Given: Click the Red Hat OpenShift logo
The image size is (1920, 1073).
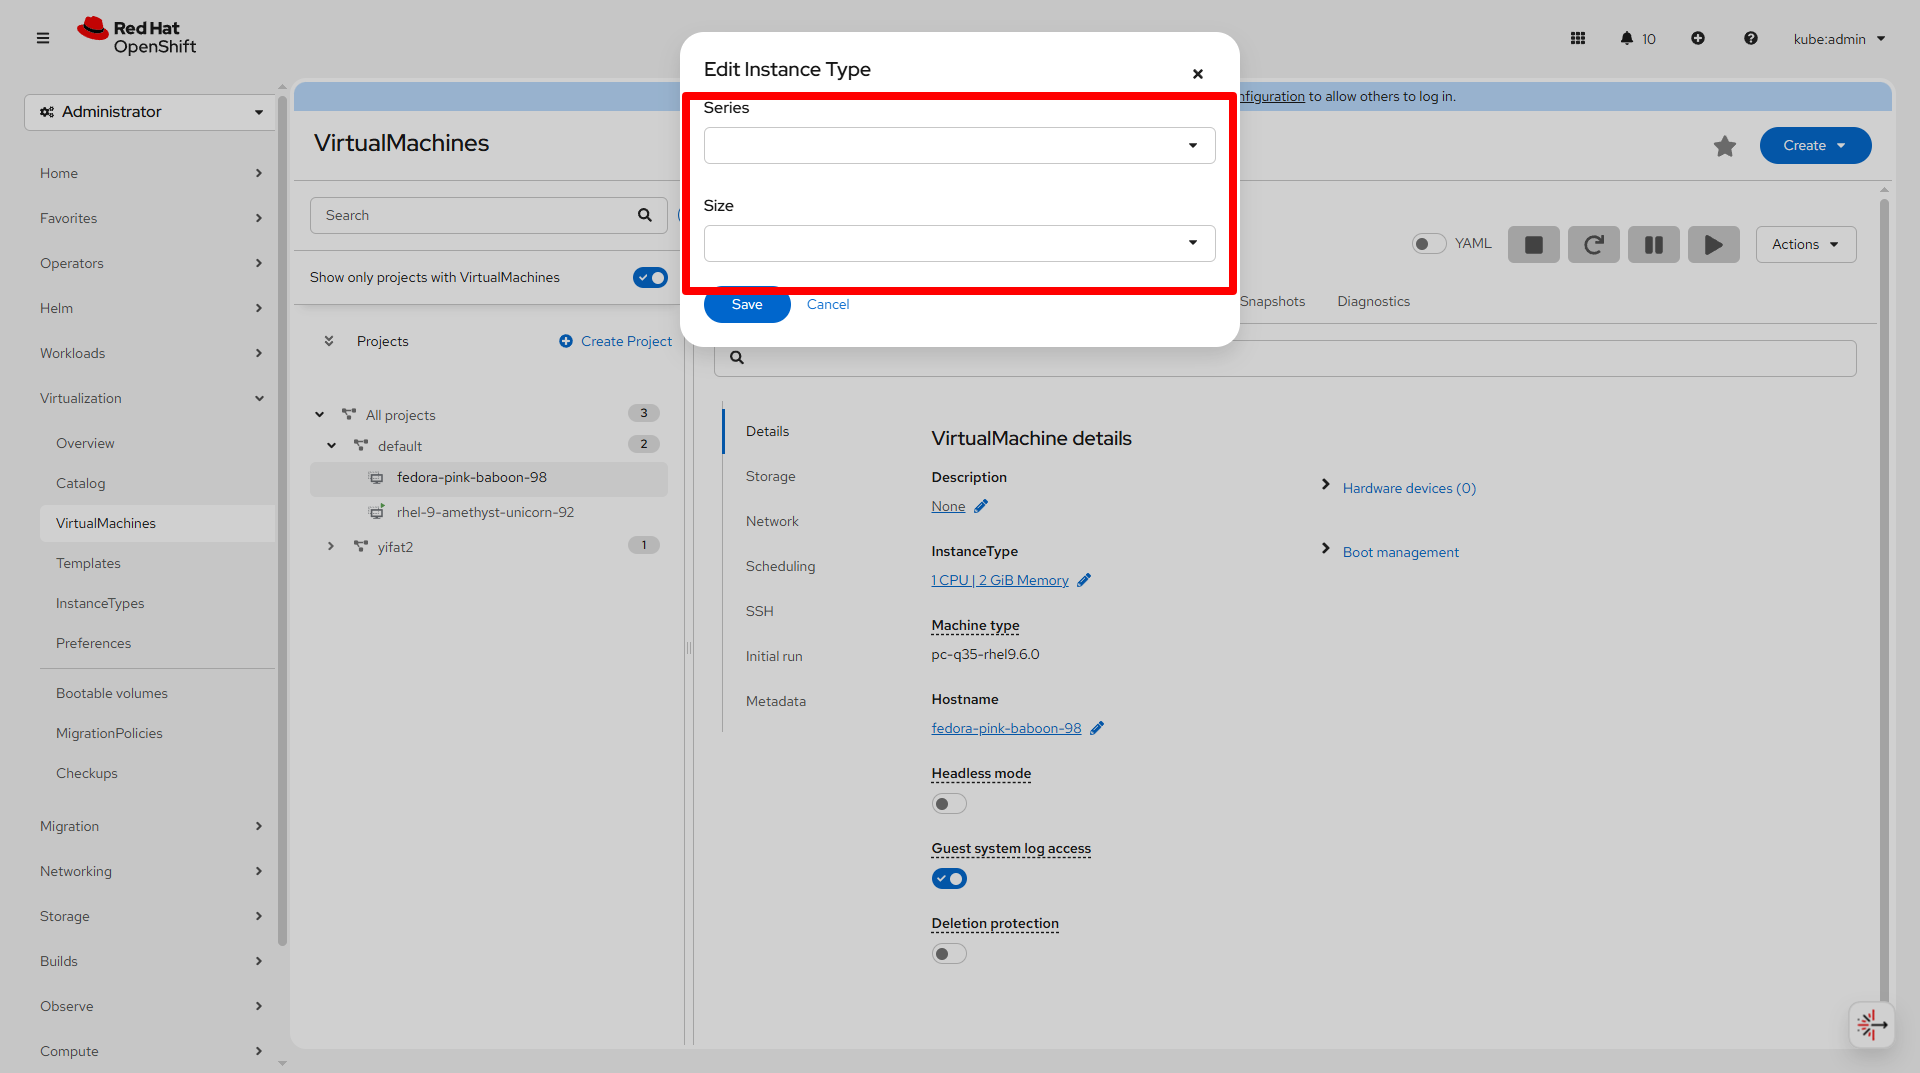Looking at the screenshot, I should [x=137, y=37].
